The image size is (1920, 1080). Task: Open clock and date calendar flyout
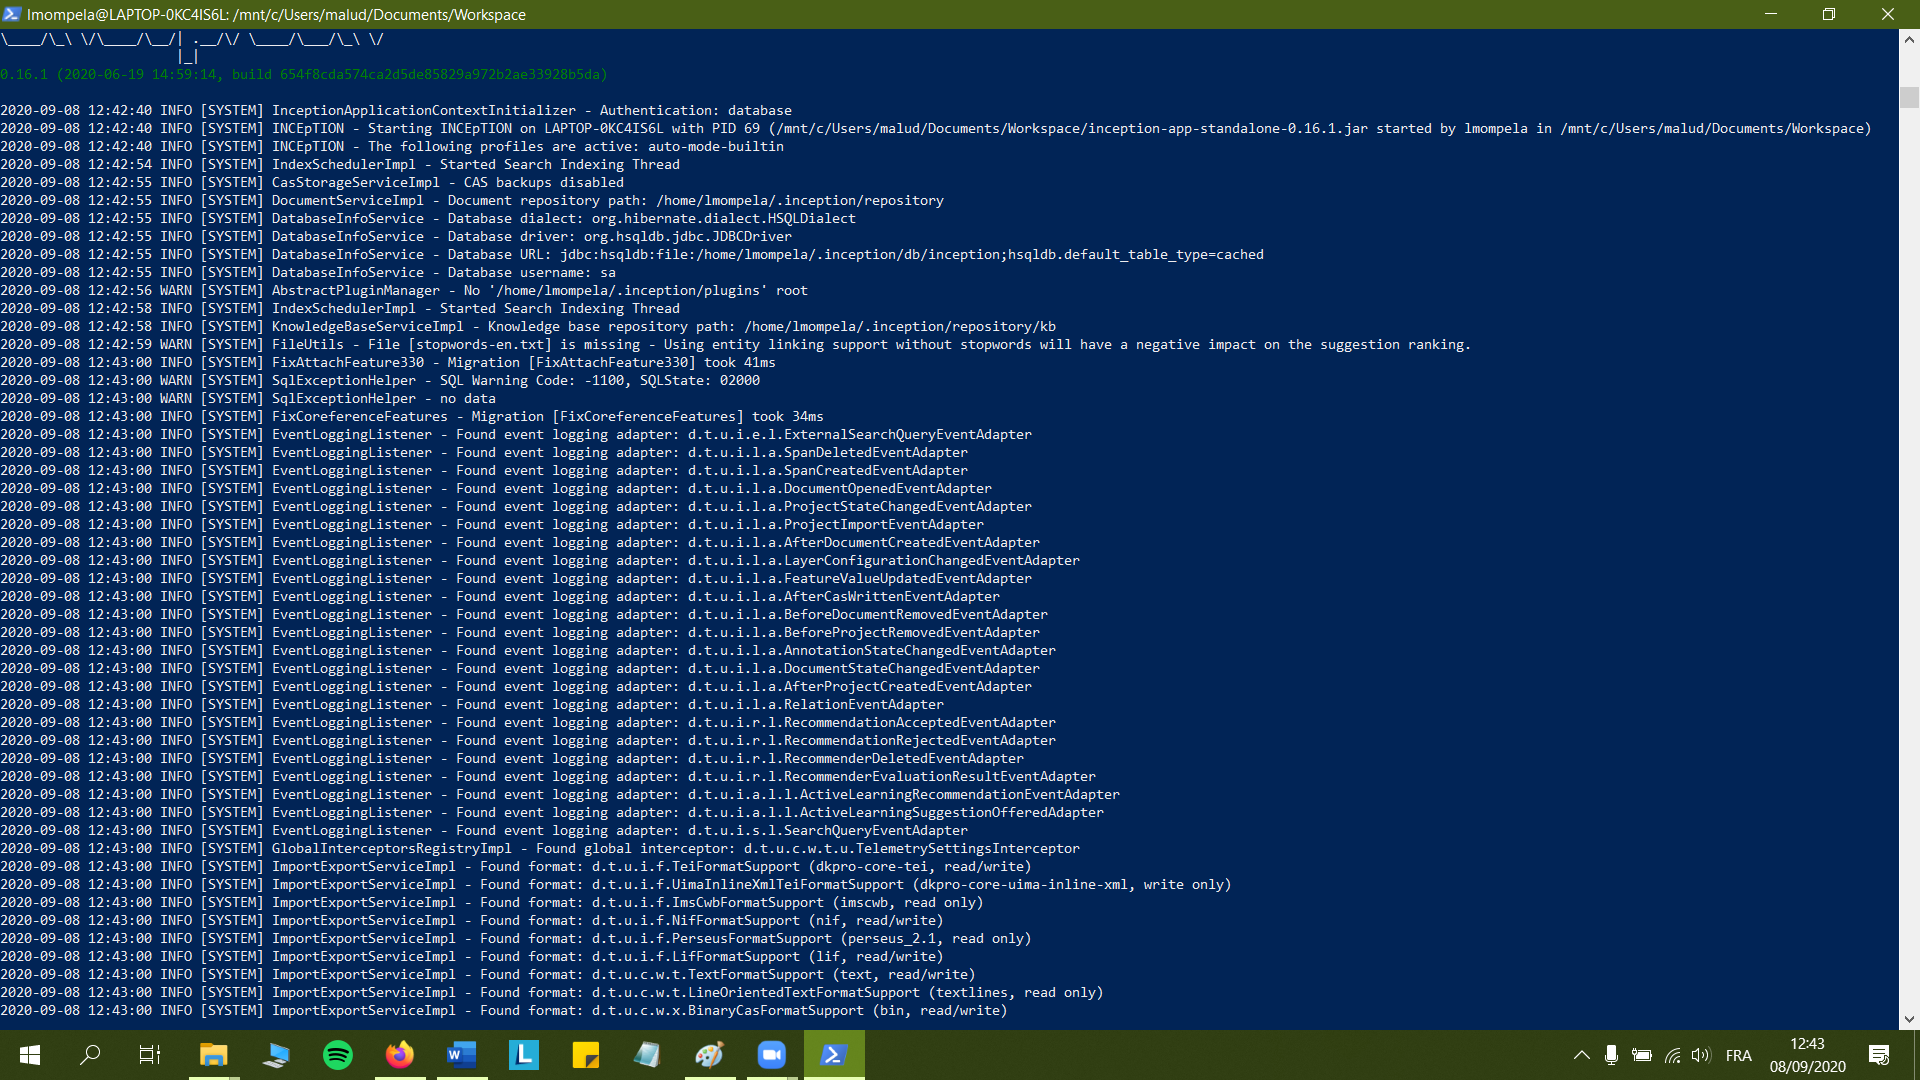click(1808, 1055)
